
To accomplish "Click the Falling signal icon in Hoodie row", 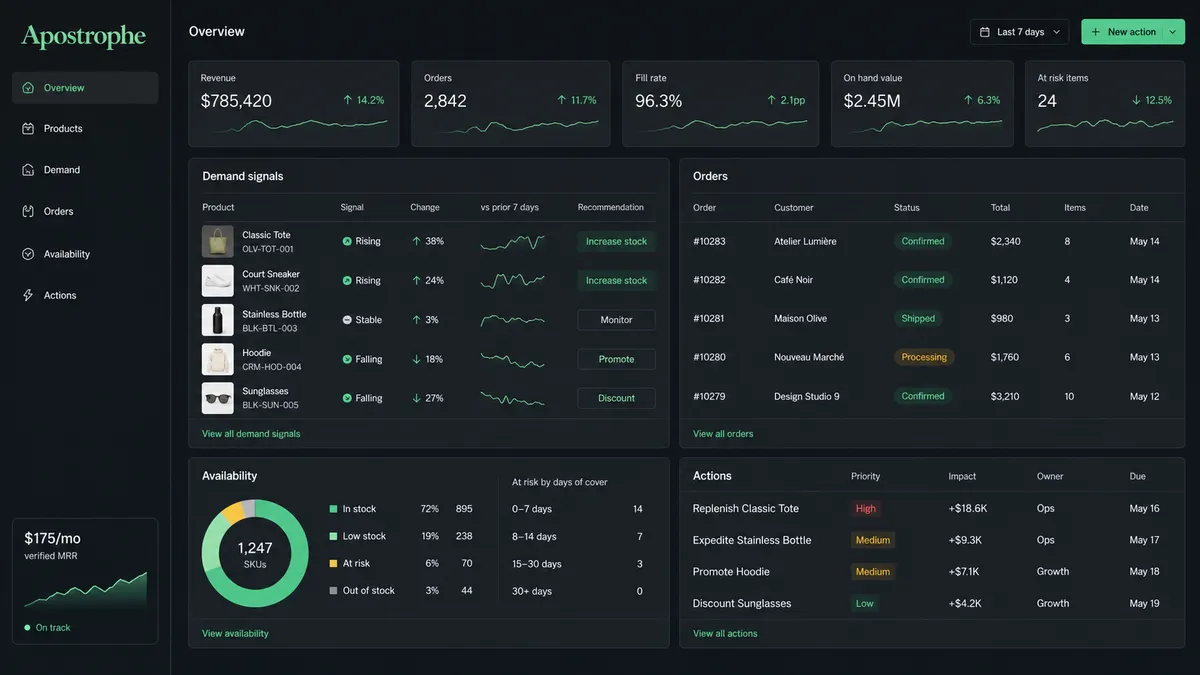I will coord(347,359).
